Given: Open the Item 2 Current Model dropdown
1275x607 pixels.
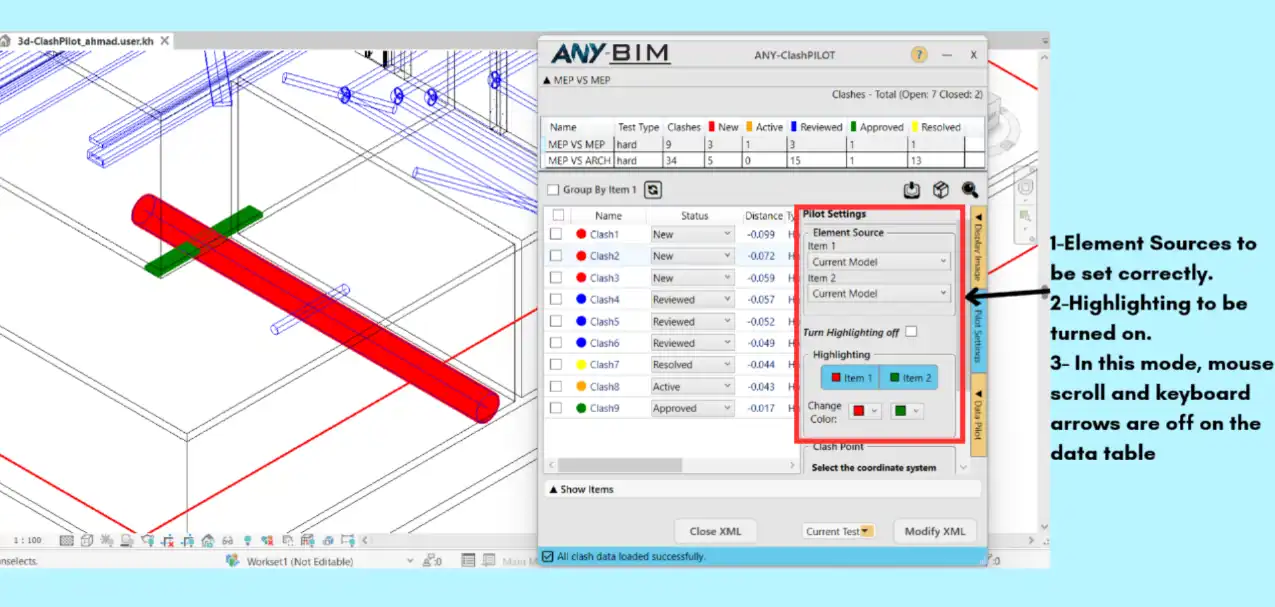Looking at the screenshot, I should click(879, 293).
